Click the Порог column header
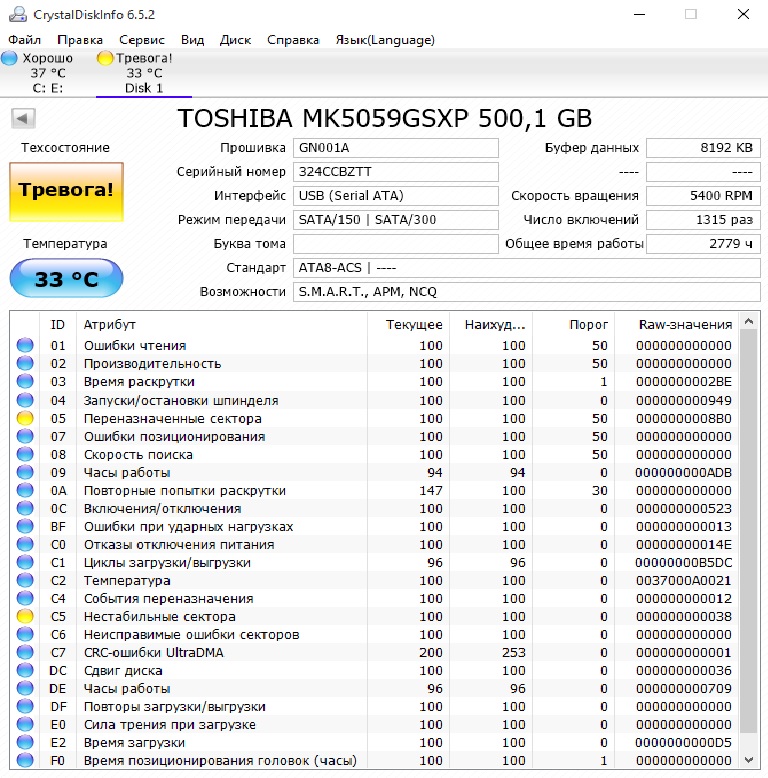Image resolution: width=768 pixels, height=778 pixels. (574, 324)
